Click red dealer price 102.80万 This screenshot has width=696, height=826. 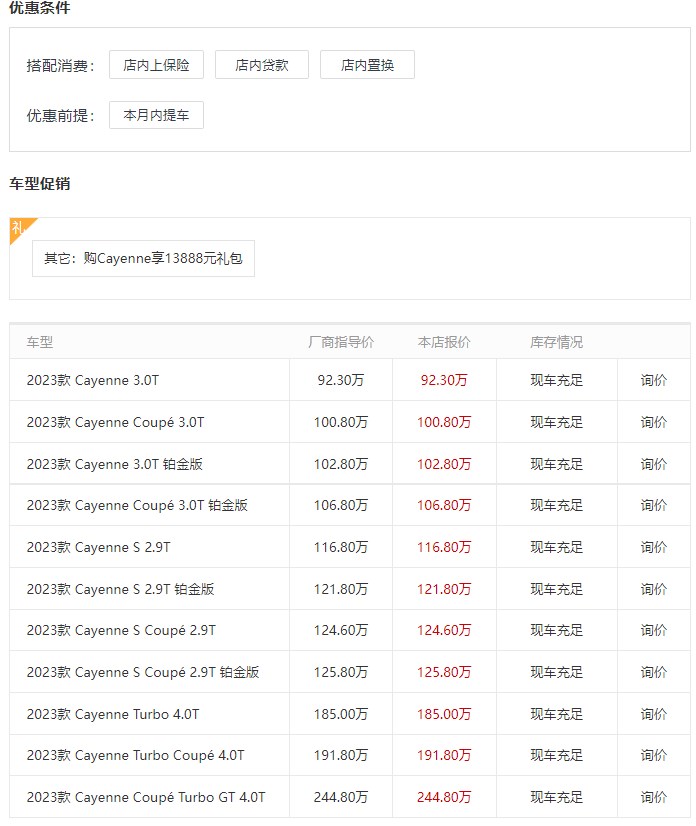point(444,464)
